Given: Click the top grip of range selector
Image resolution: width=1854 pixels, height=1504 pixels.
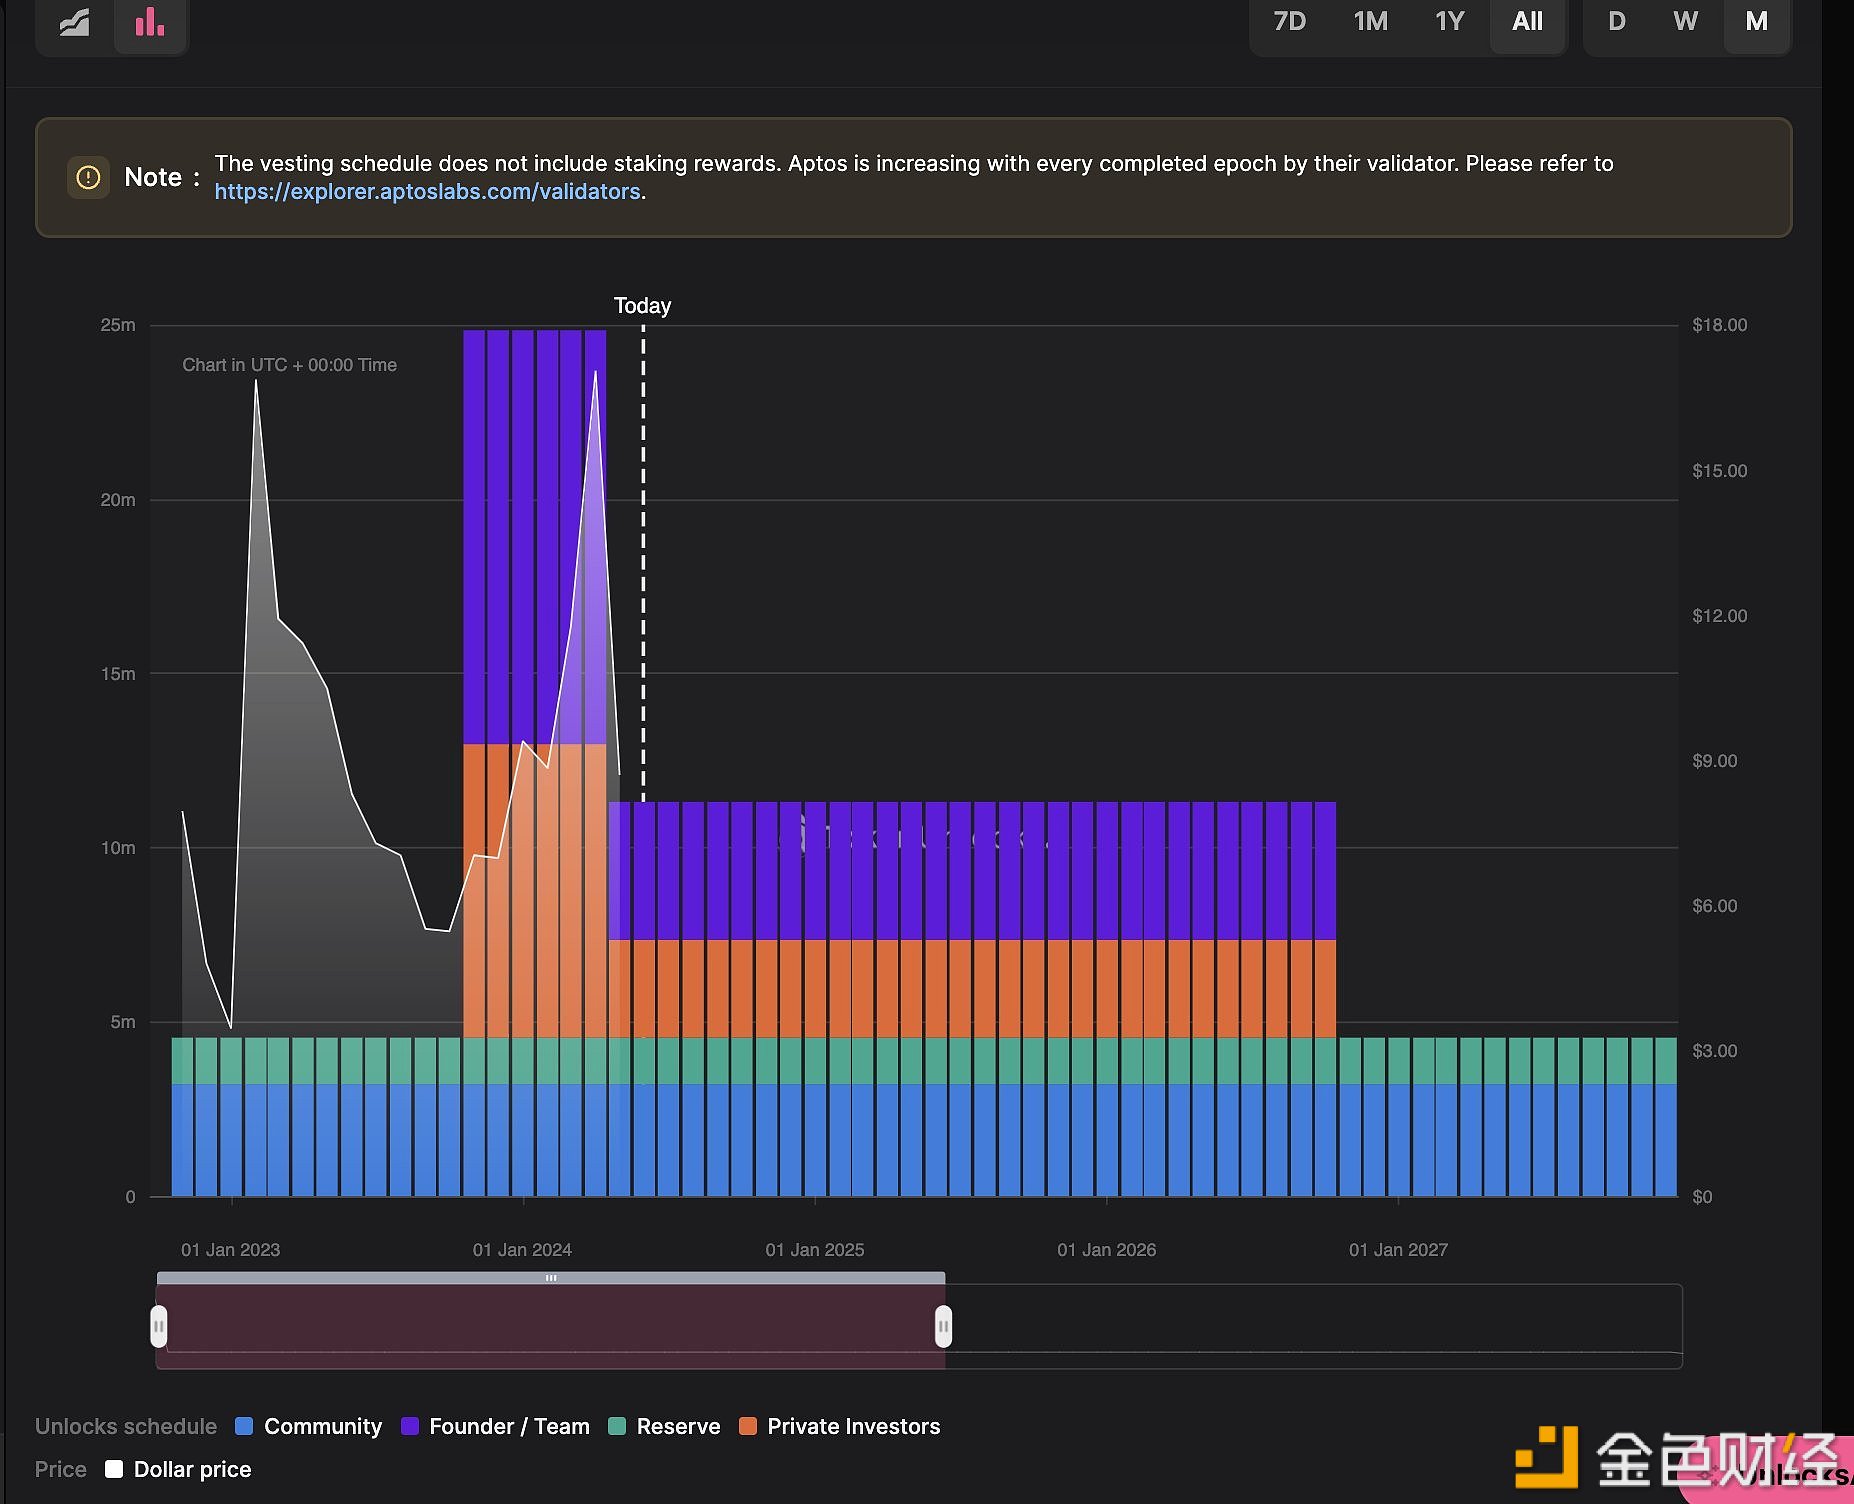Looking at the screenshot, I should coord(551,1278).
